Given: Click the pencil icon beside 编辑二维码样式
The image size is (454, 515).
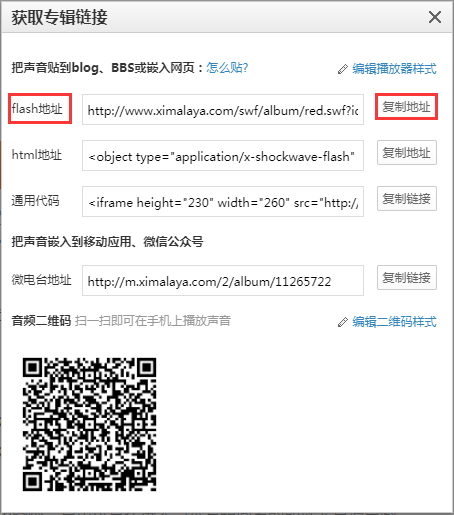Looking at the screenshot, I should point(342,322).
